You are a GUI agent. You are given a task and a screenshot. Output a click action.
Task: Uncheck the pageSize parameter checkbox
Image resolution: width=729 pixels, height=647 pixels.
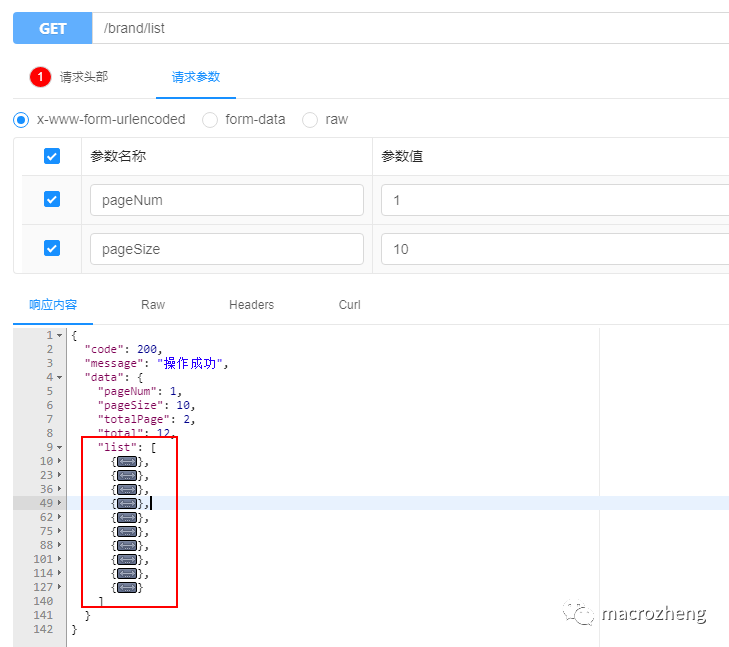point(52,248)
